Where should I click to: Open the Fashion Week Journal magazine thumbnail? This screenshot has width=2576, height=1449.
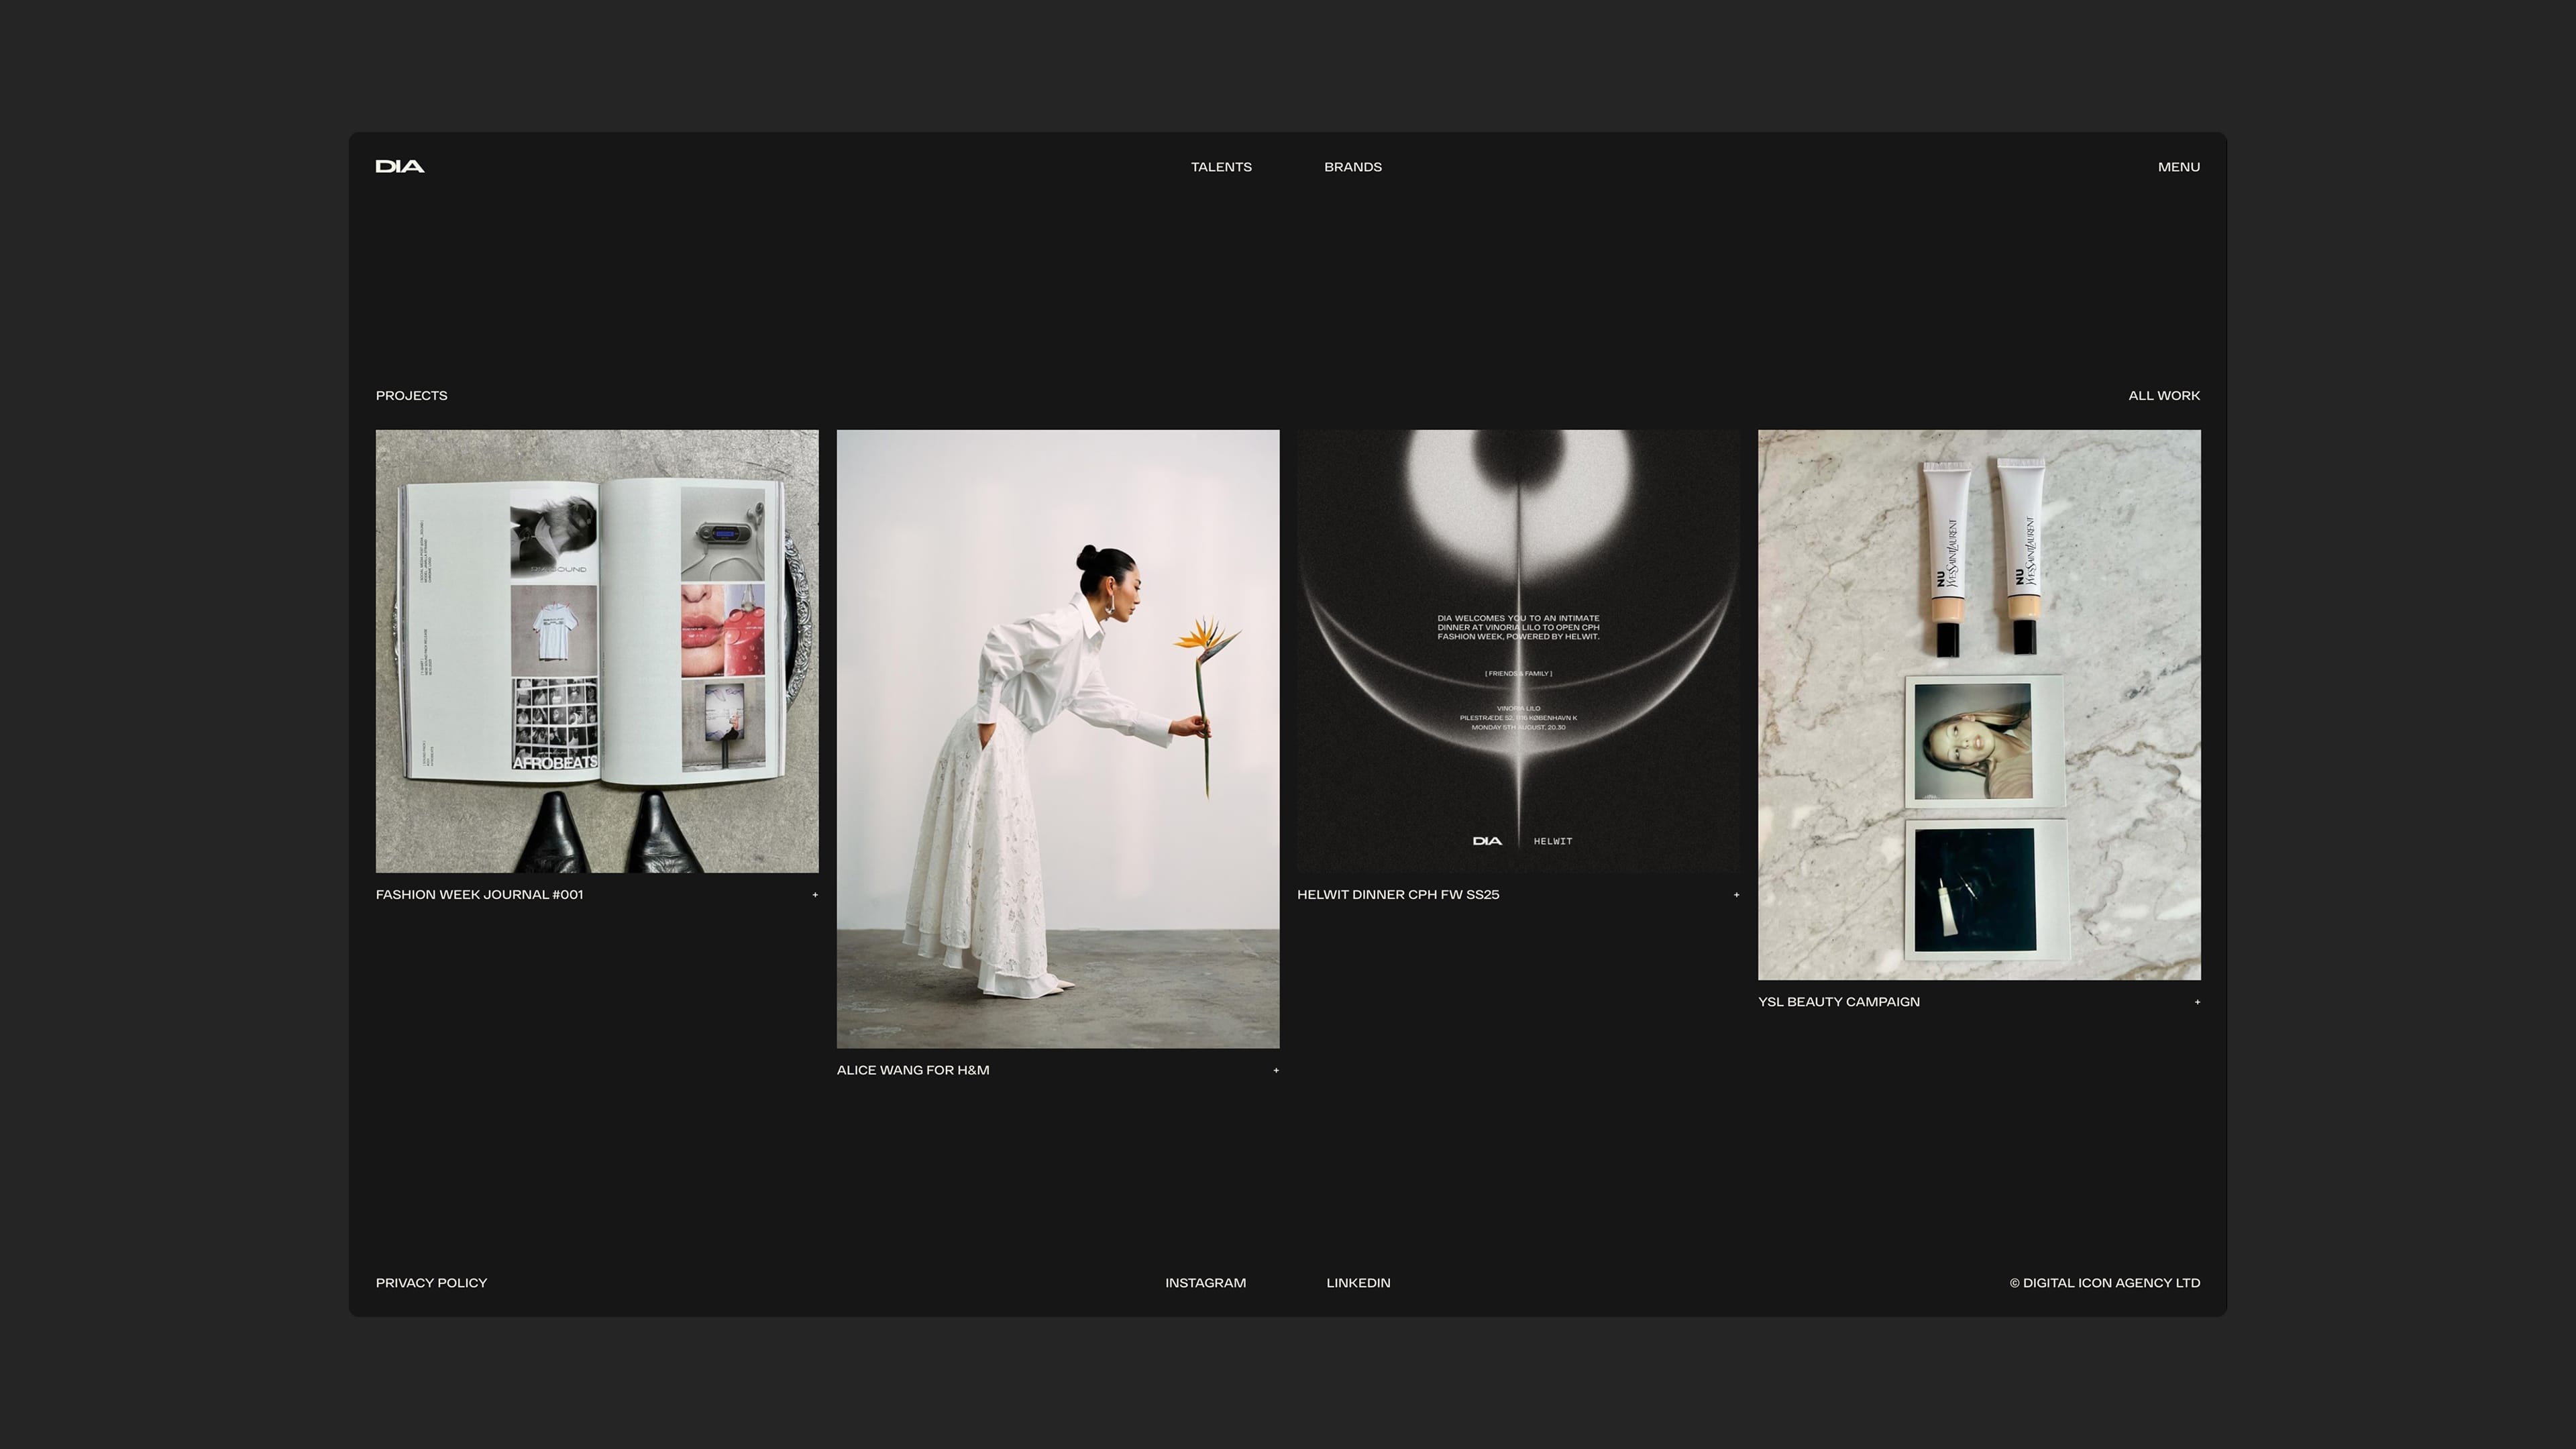coord(597,651)
